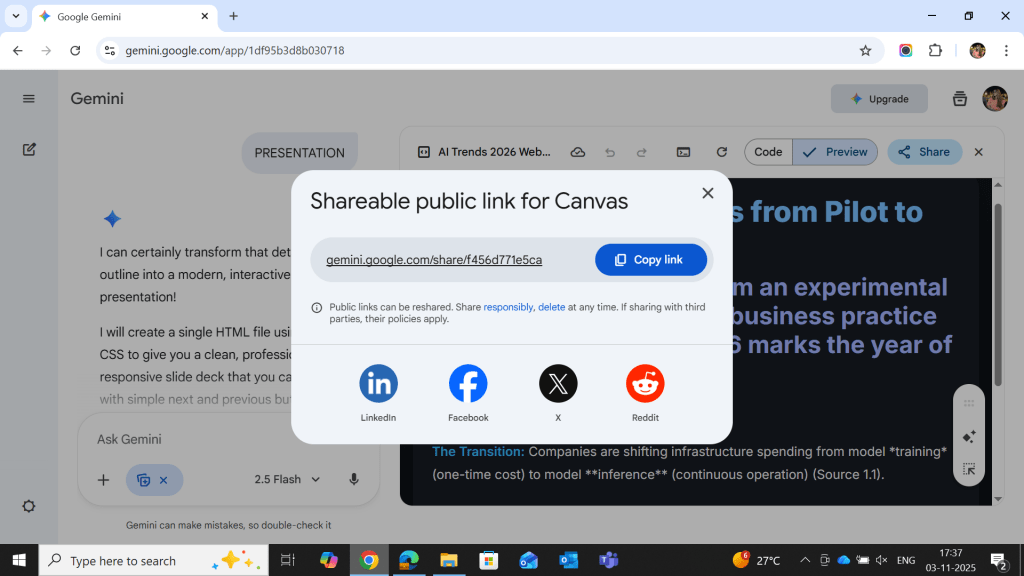Switch to the Preview tab
1024x576 pixels.
pos(836,152)
